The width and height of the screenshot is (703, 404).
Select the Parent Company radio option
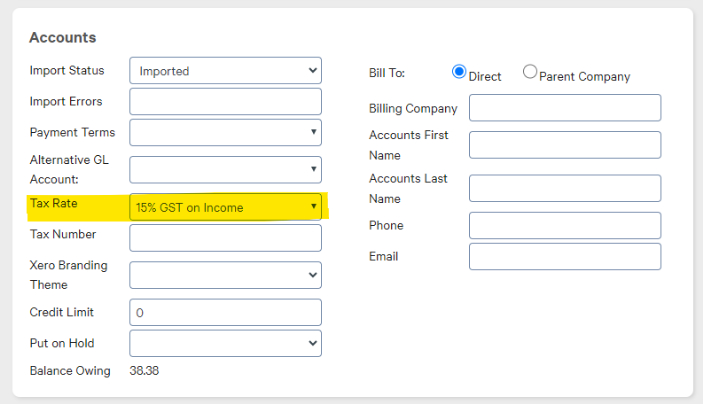(529, 72)
